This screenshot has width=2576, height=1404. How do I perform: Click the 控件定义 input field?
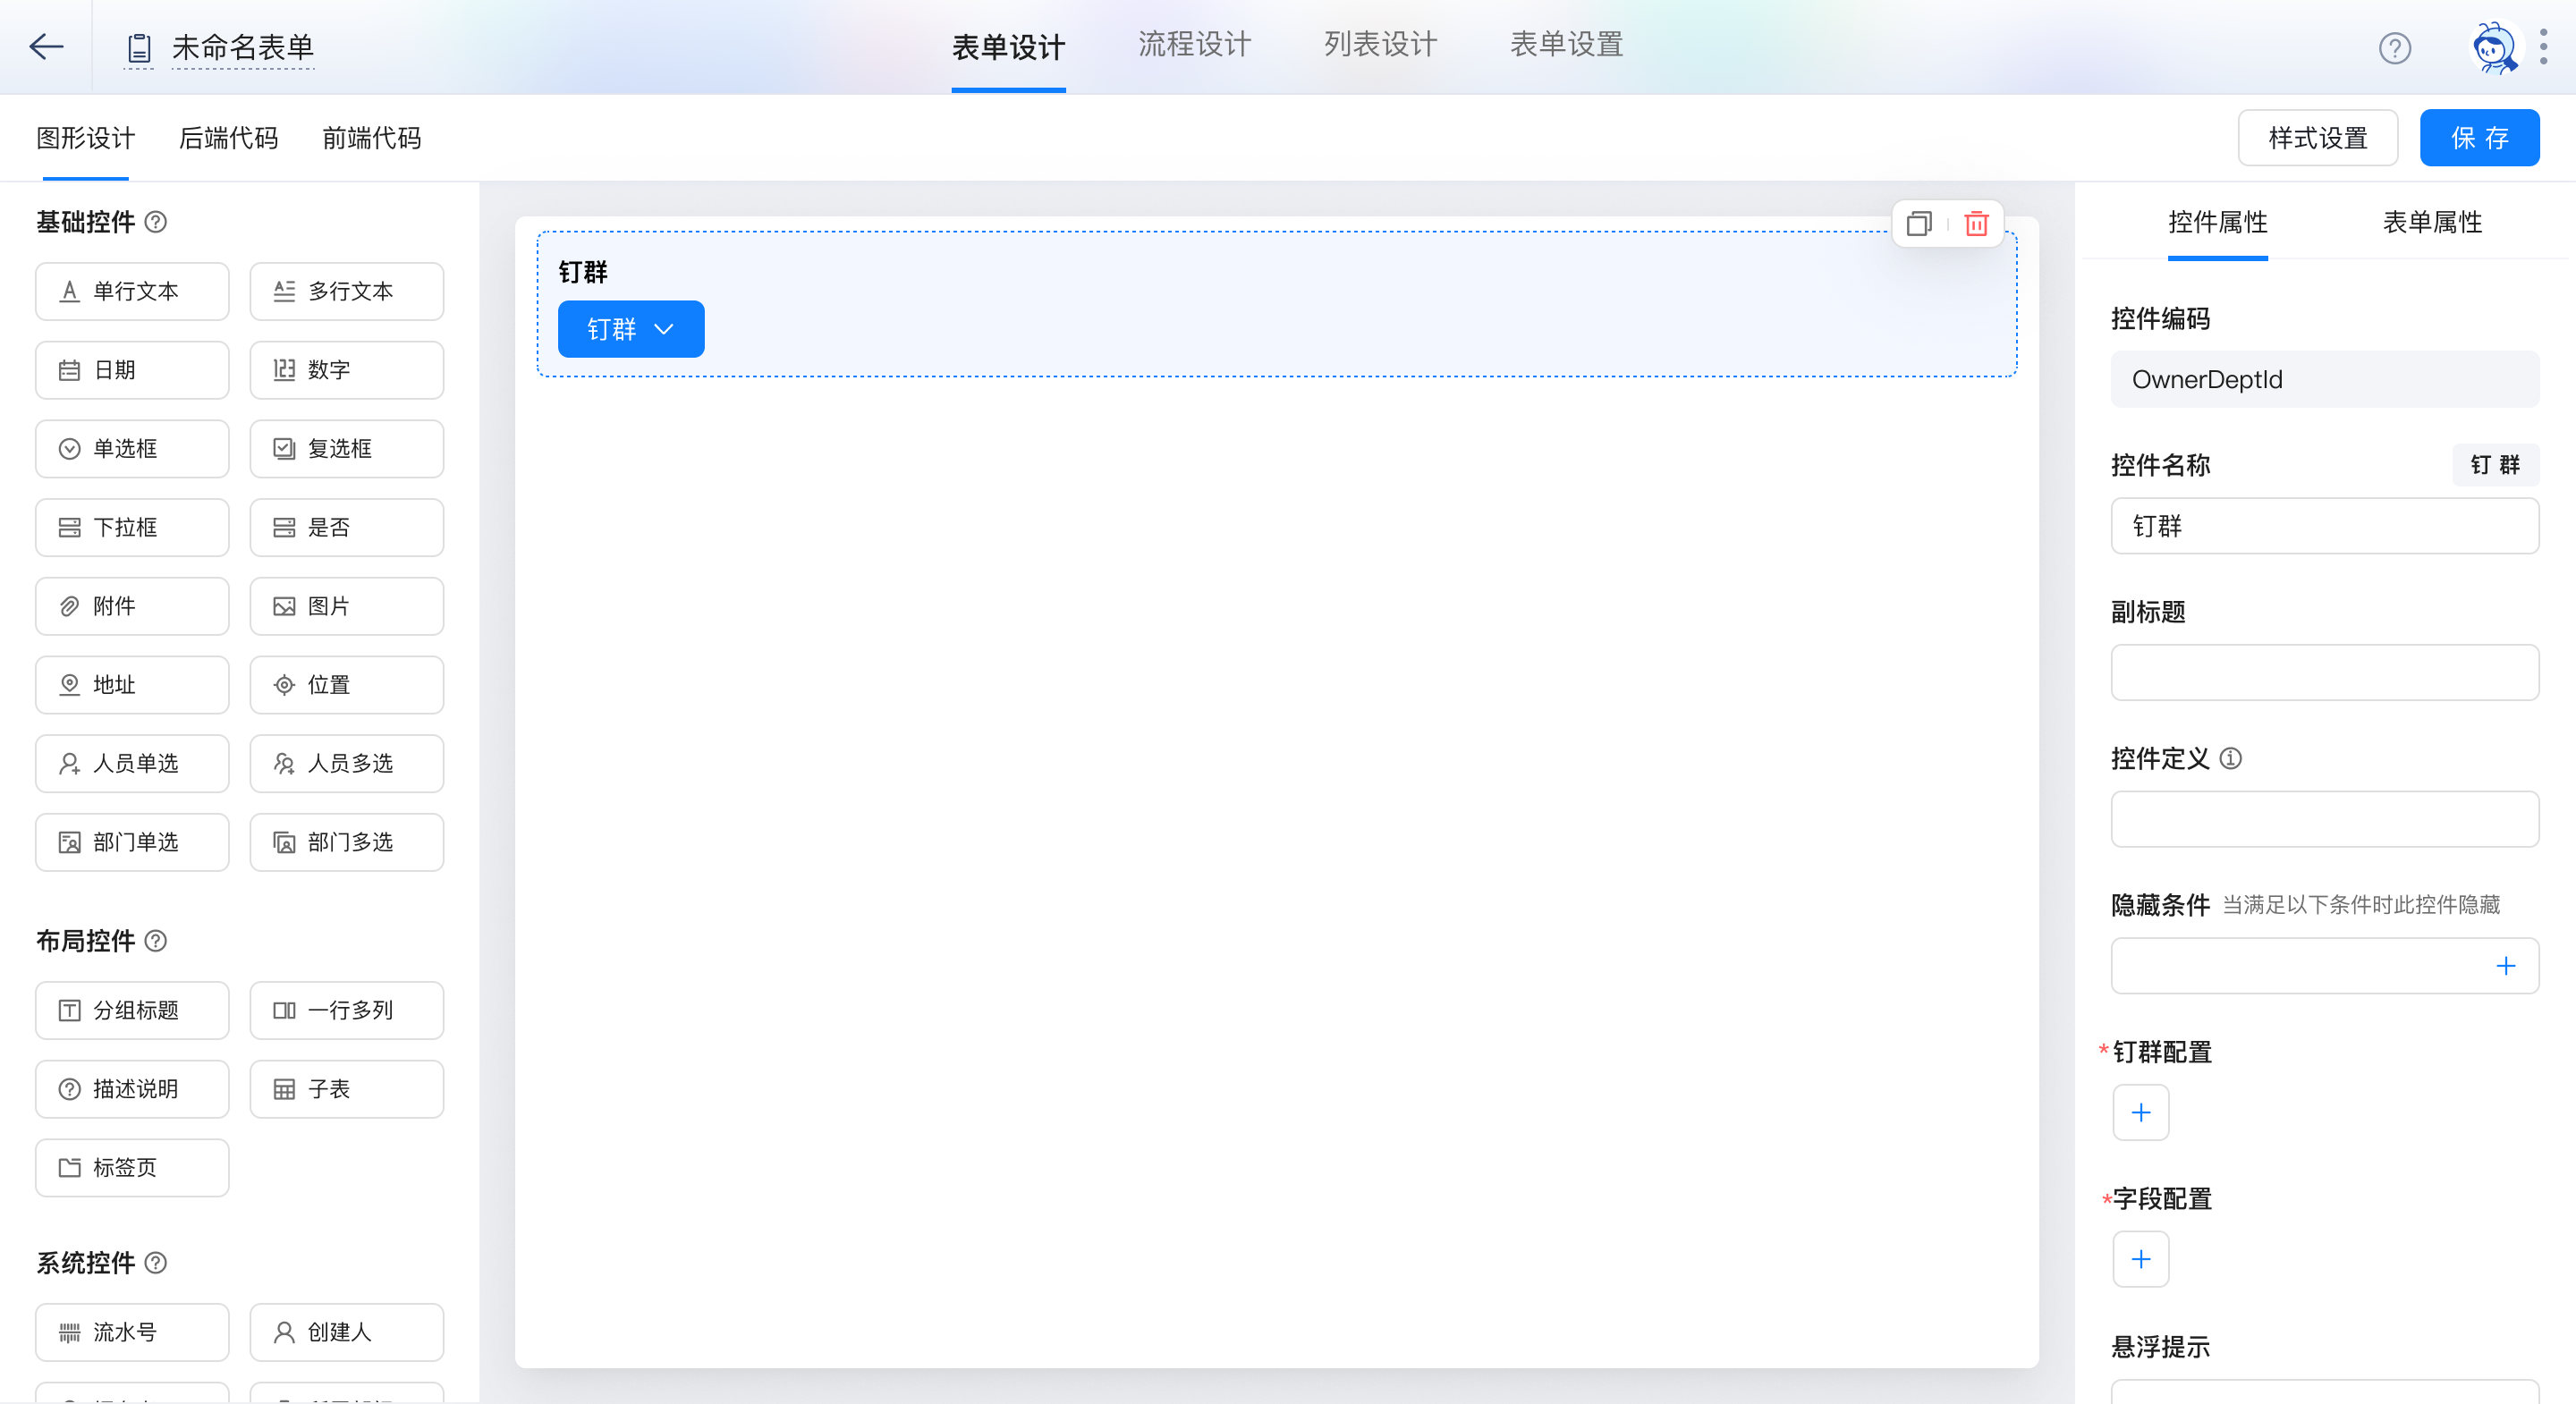point(2324,819)
